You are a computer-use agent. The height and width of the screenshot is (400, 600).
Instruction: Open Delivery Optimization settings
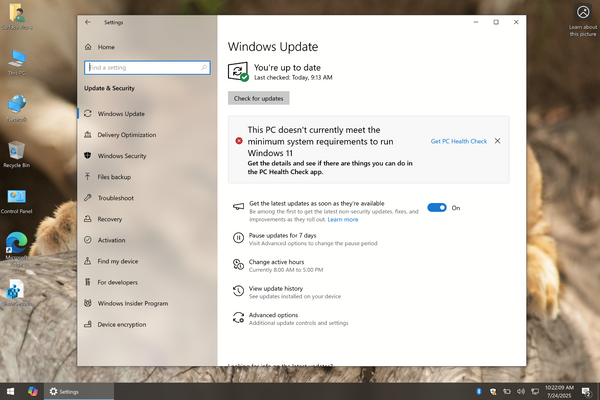(147, 135)
